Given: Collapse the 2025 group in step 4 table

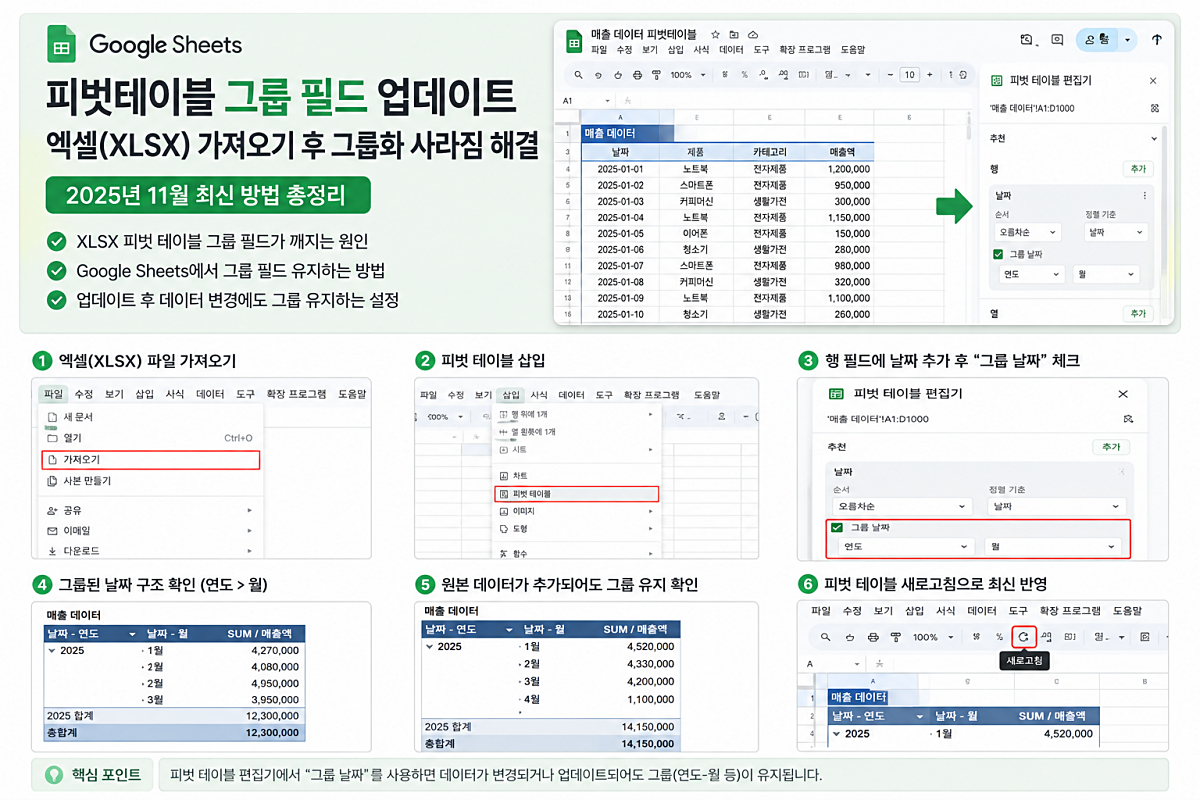Looking at the screenshot, I should (x=52, y=650).
